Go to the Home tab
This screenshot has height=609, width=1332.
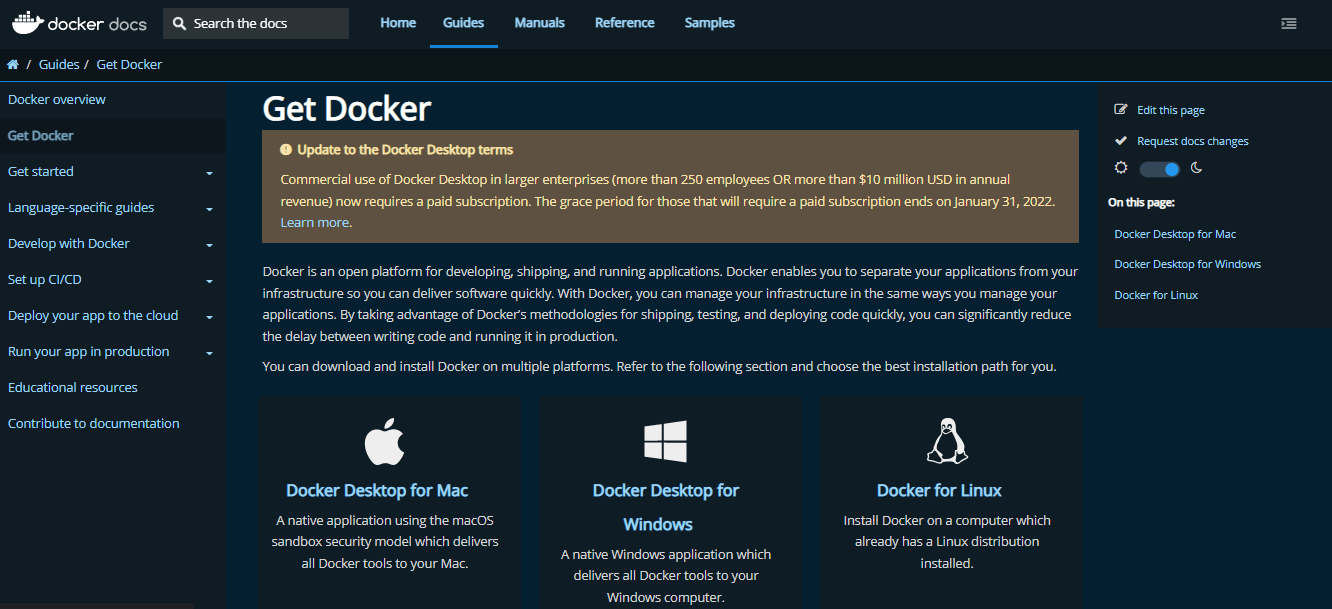click(398, 23)
